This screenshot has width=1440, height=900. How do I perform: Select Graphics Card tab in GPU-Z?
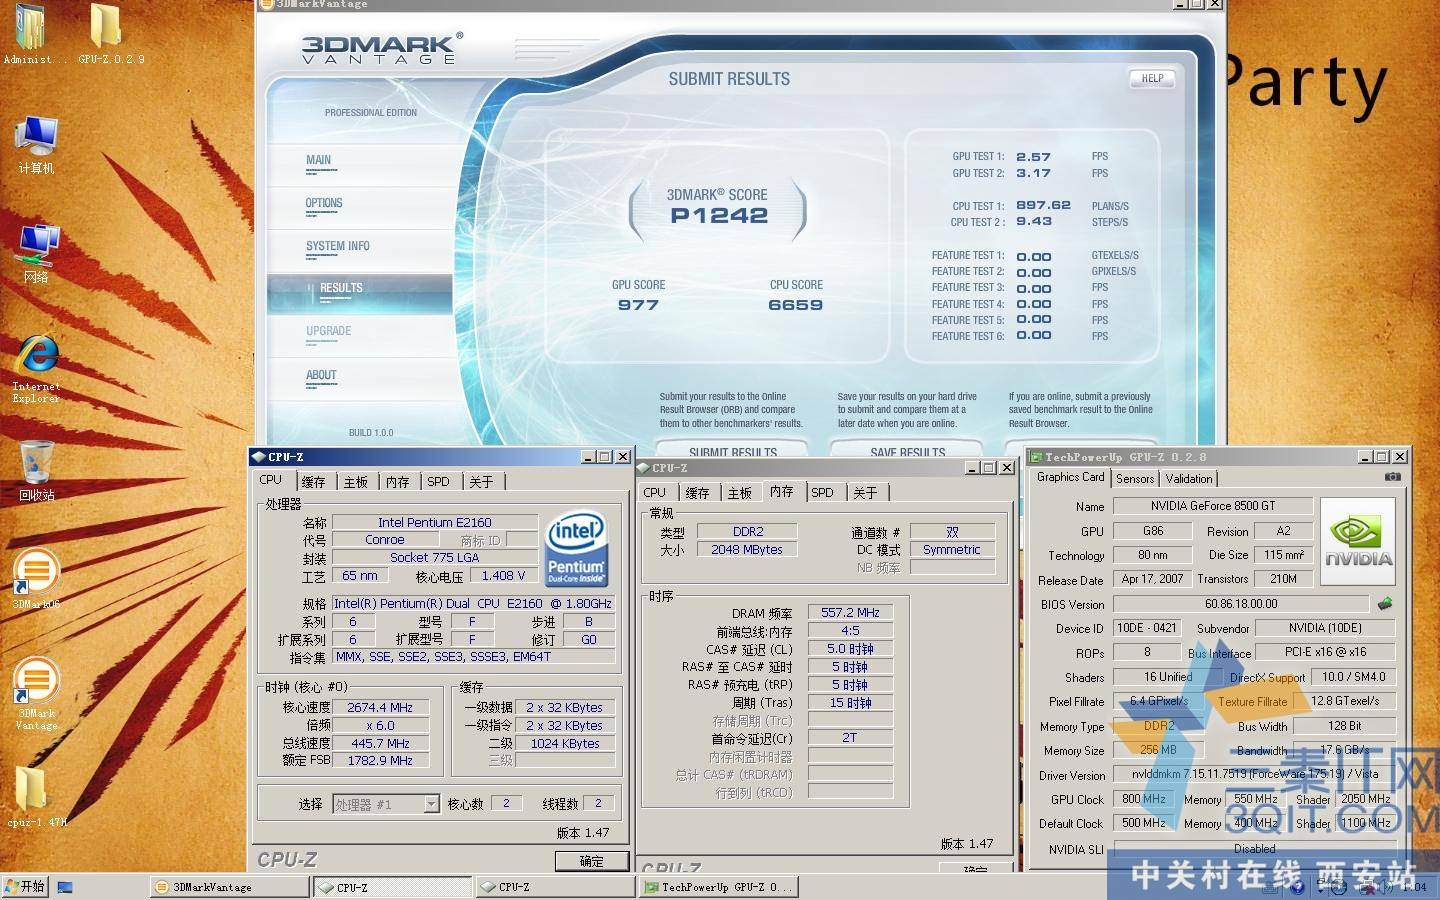tap(1071, 477)
